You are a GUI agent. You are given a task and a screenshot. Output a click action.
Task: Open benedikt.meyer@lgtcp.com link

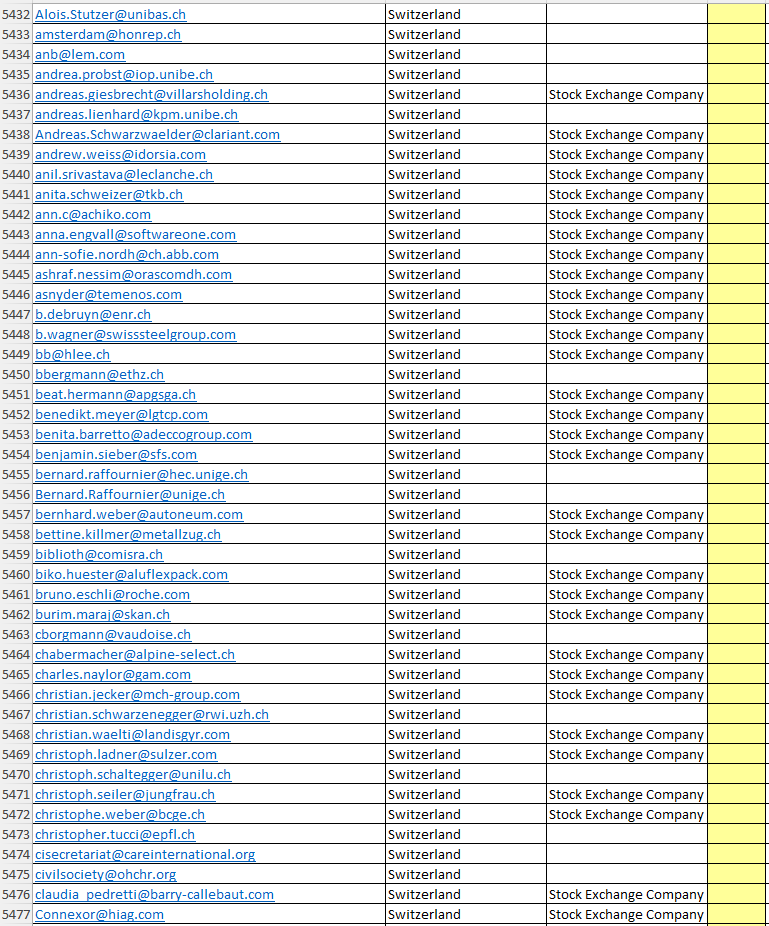(x=121, y=415)
